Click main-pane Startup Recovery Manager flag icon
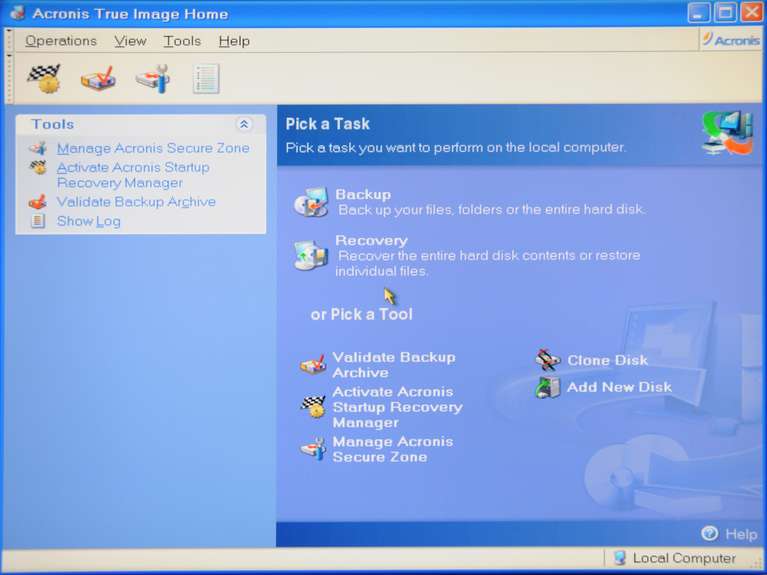The width and height of the screenshot is (767, 575). (x=313, y=407)
